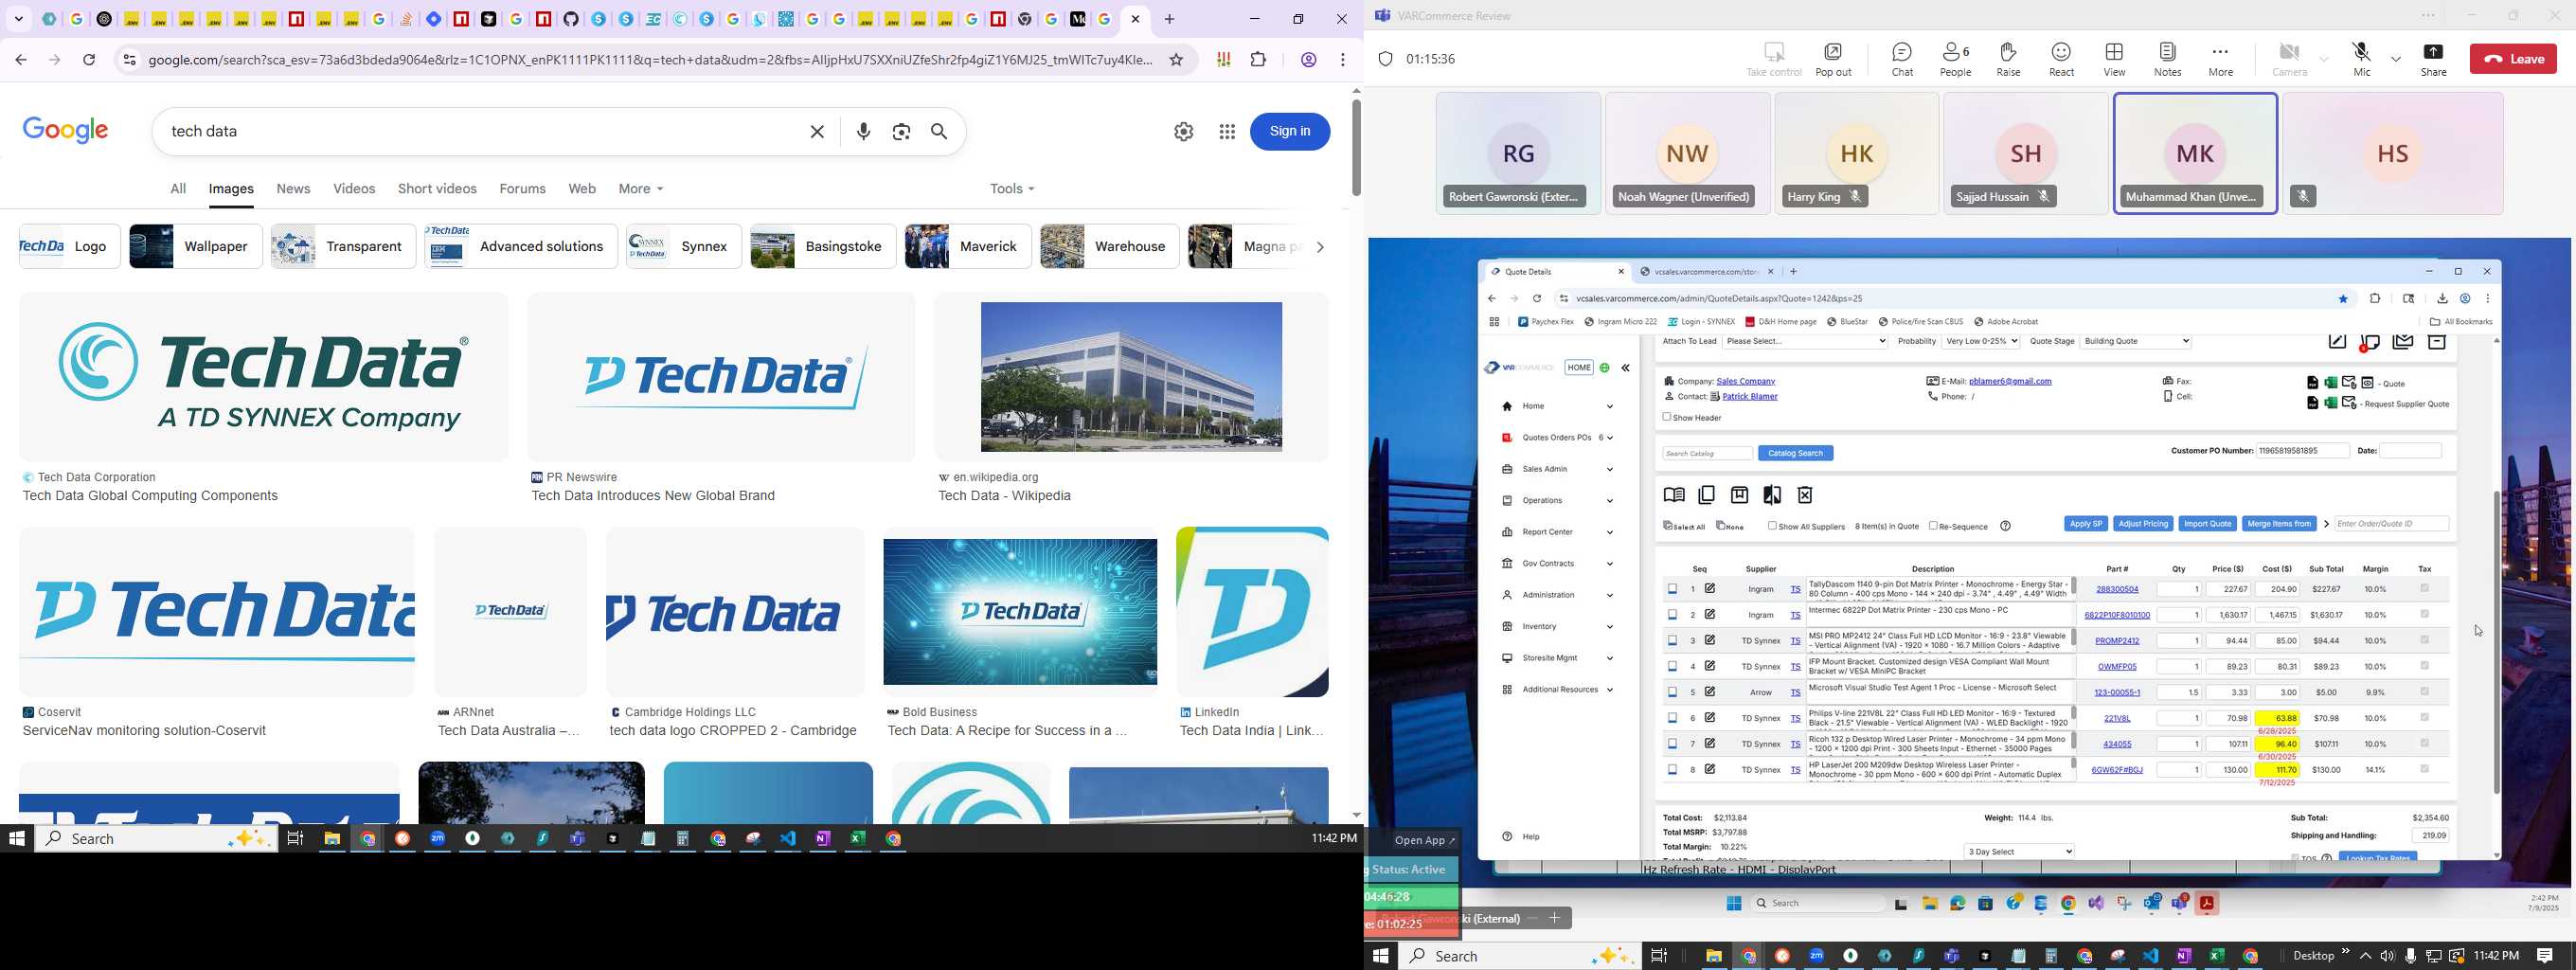Leave the Teams meeting
This screenshot has width=2576, height=970.
point(2513,59)
